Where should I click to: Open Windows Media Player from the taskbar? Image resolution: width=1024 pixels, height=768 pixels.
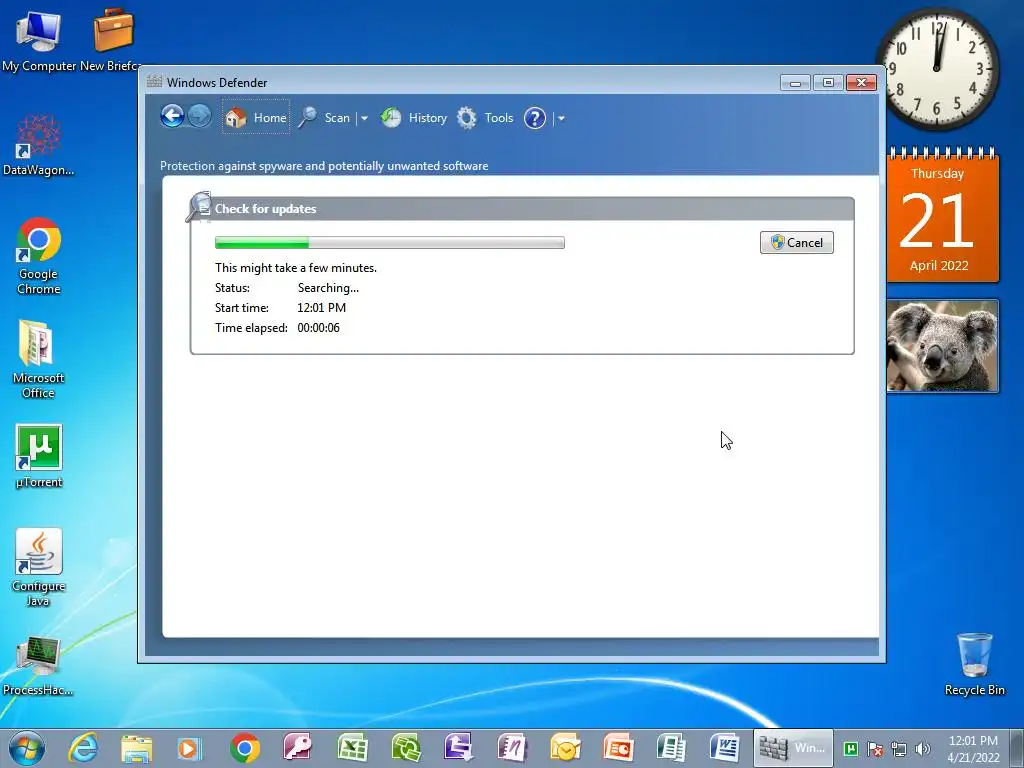[190, 748]
